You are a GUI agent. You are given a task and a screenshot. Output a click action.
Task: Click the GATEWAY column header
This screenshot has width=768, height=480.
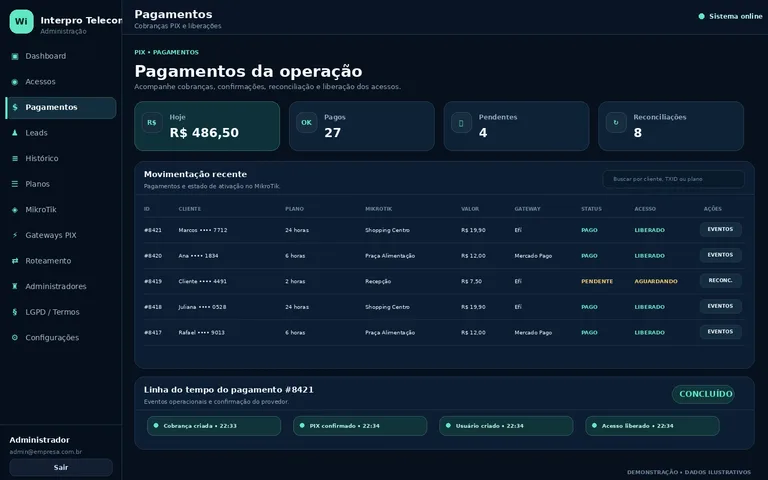point(527,209)
